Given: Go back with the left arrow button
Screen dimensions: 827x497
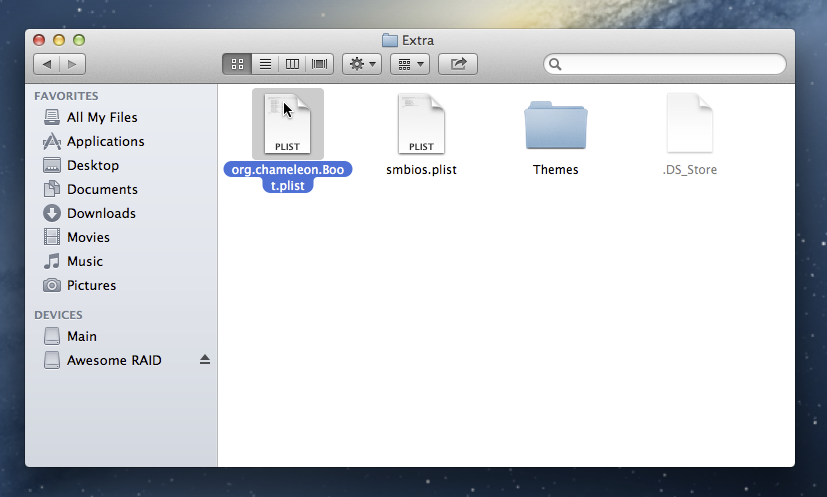Looking at the screenshot, I should tap(46, 64).
